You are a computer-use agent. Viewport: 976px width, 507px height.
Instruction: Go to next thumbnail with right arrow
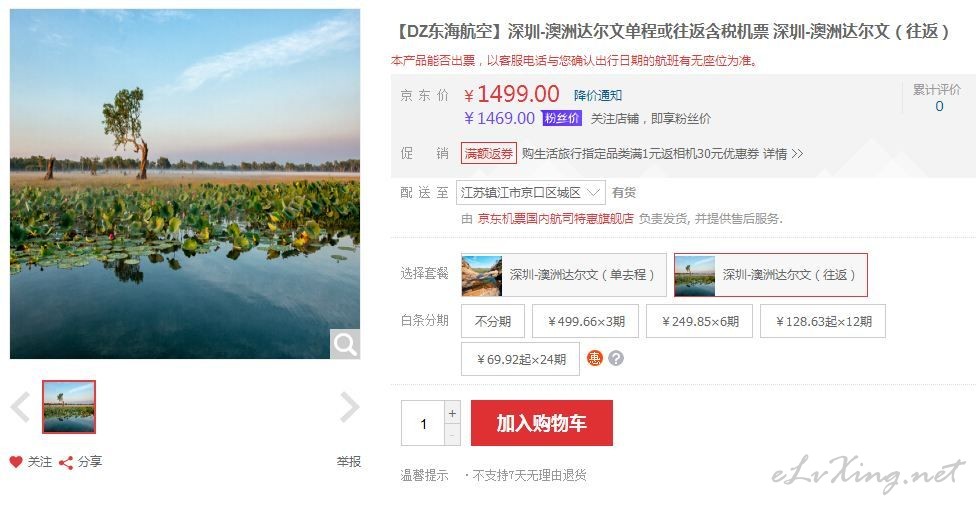coord(349,407)
